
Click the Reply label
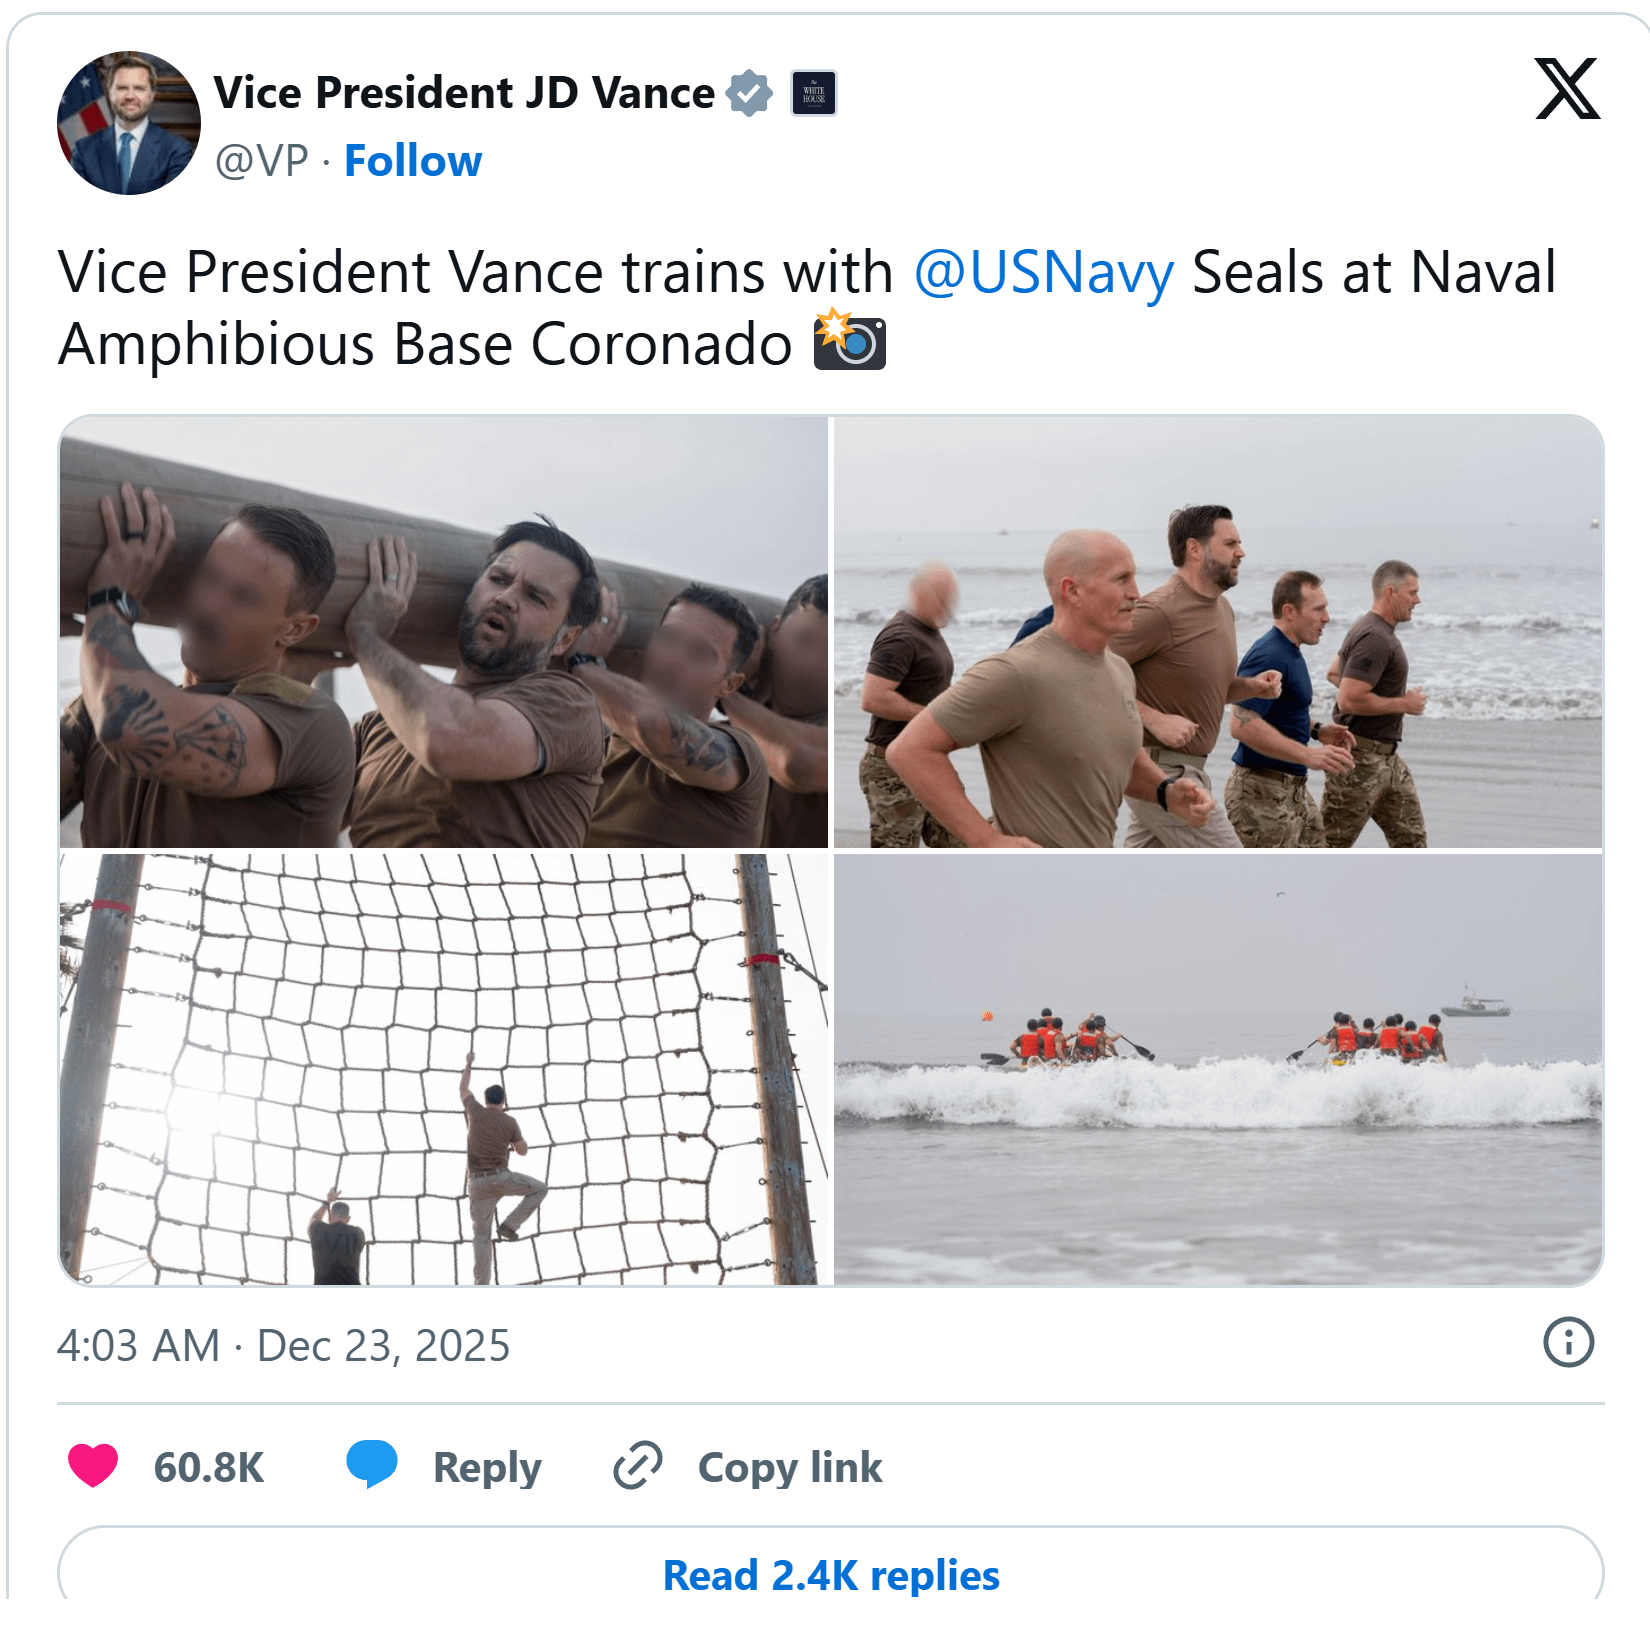[486, 1467]
